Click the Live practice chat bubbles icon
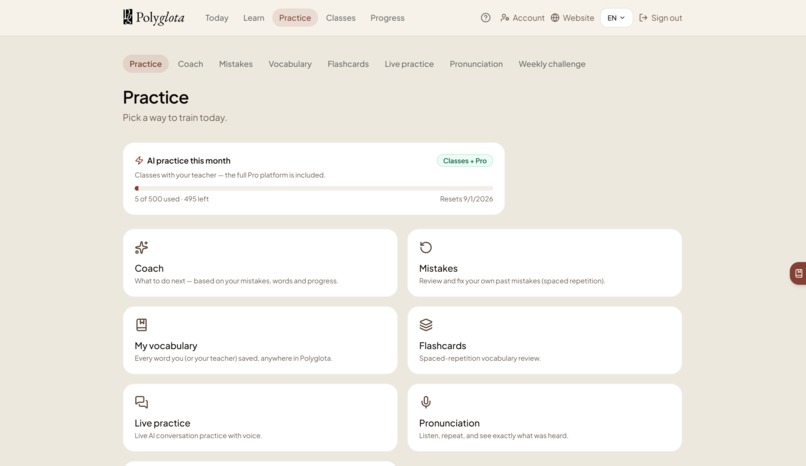This screenshot has width=806, height=466. click(141, 402)
